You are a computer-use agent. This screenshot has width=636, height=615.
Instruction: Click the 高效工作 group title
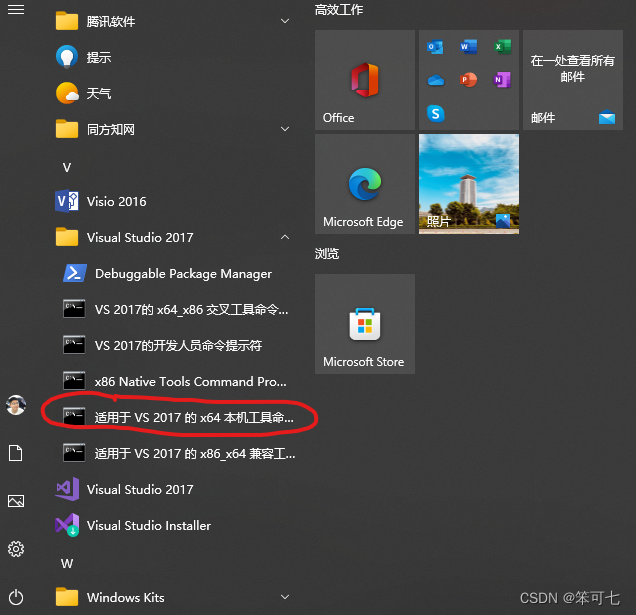pos(339,10)
